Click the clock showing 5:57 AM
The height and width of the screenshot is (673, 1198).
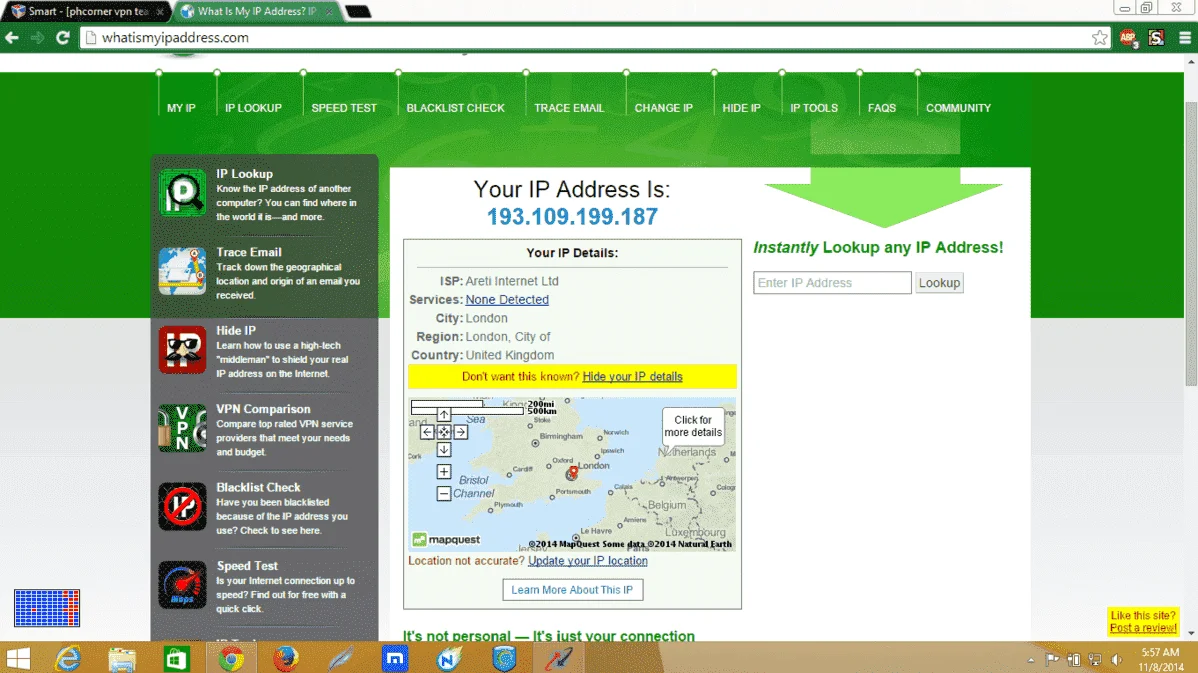(x=1160, y=652)
